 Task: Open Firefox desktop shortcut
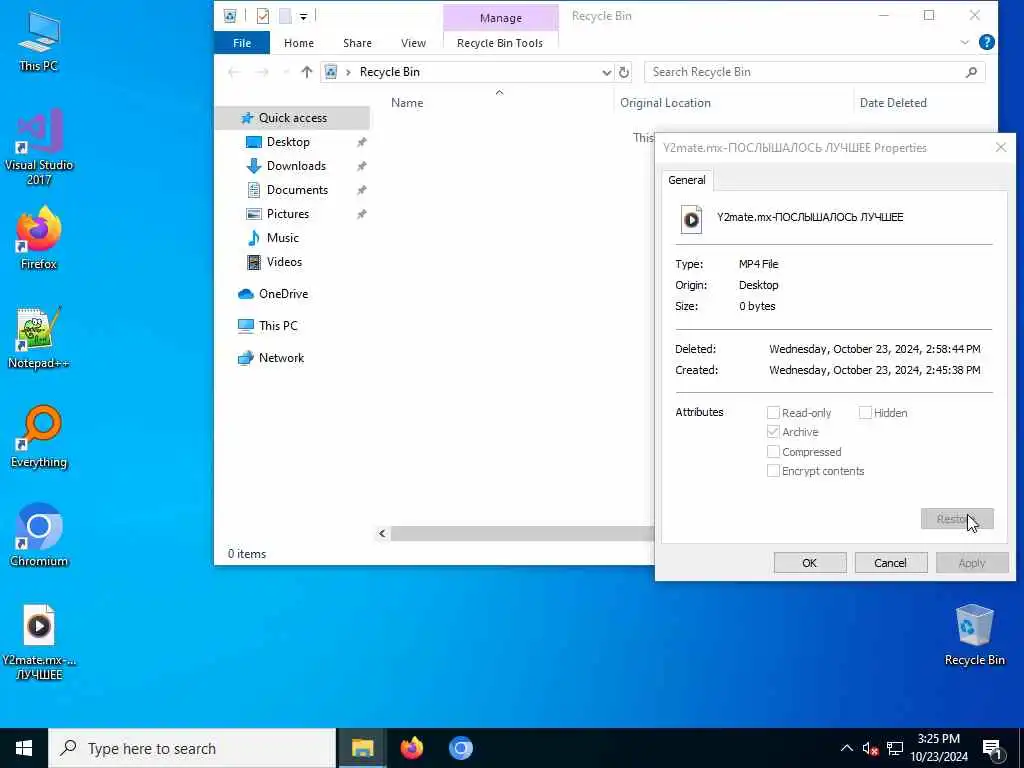[39, 238]
